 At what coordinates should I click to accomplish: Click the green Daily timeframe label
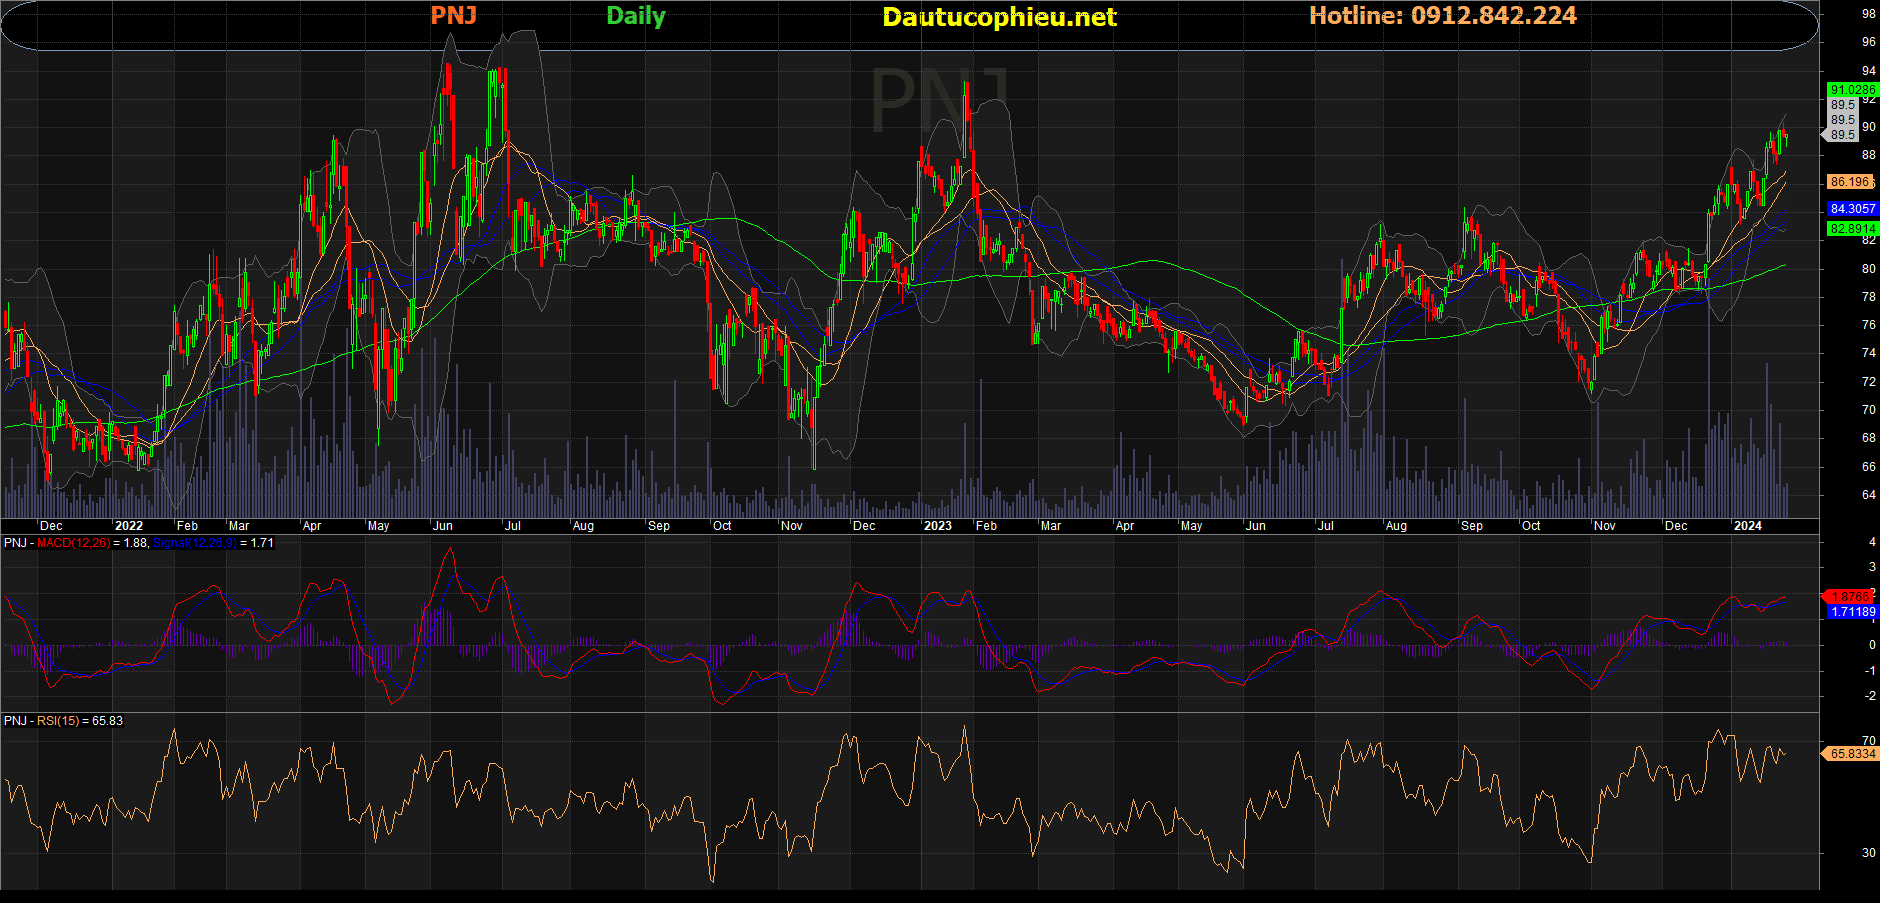coord(635,16)
